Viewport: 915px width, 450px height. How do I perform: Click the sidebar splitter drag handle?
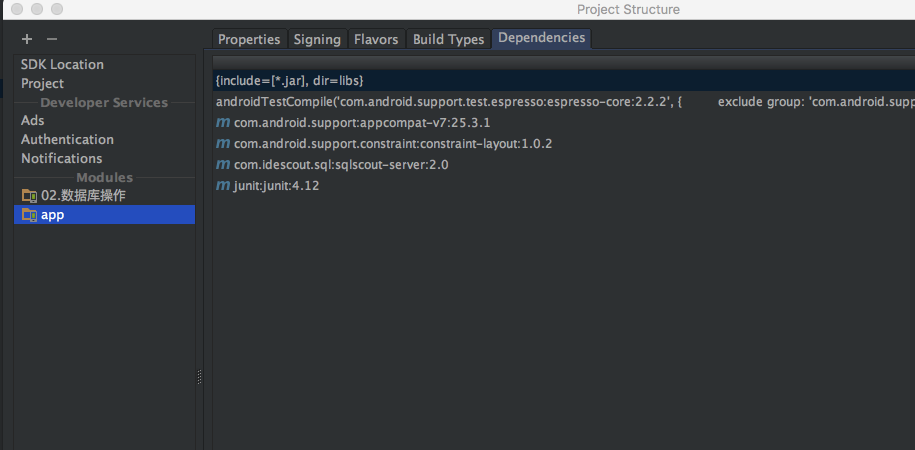pos(199,377)
